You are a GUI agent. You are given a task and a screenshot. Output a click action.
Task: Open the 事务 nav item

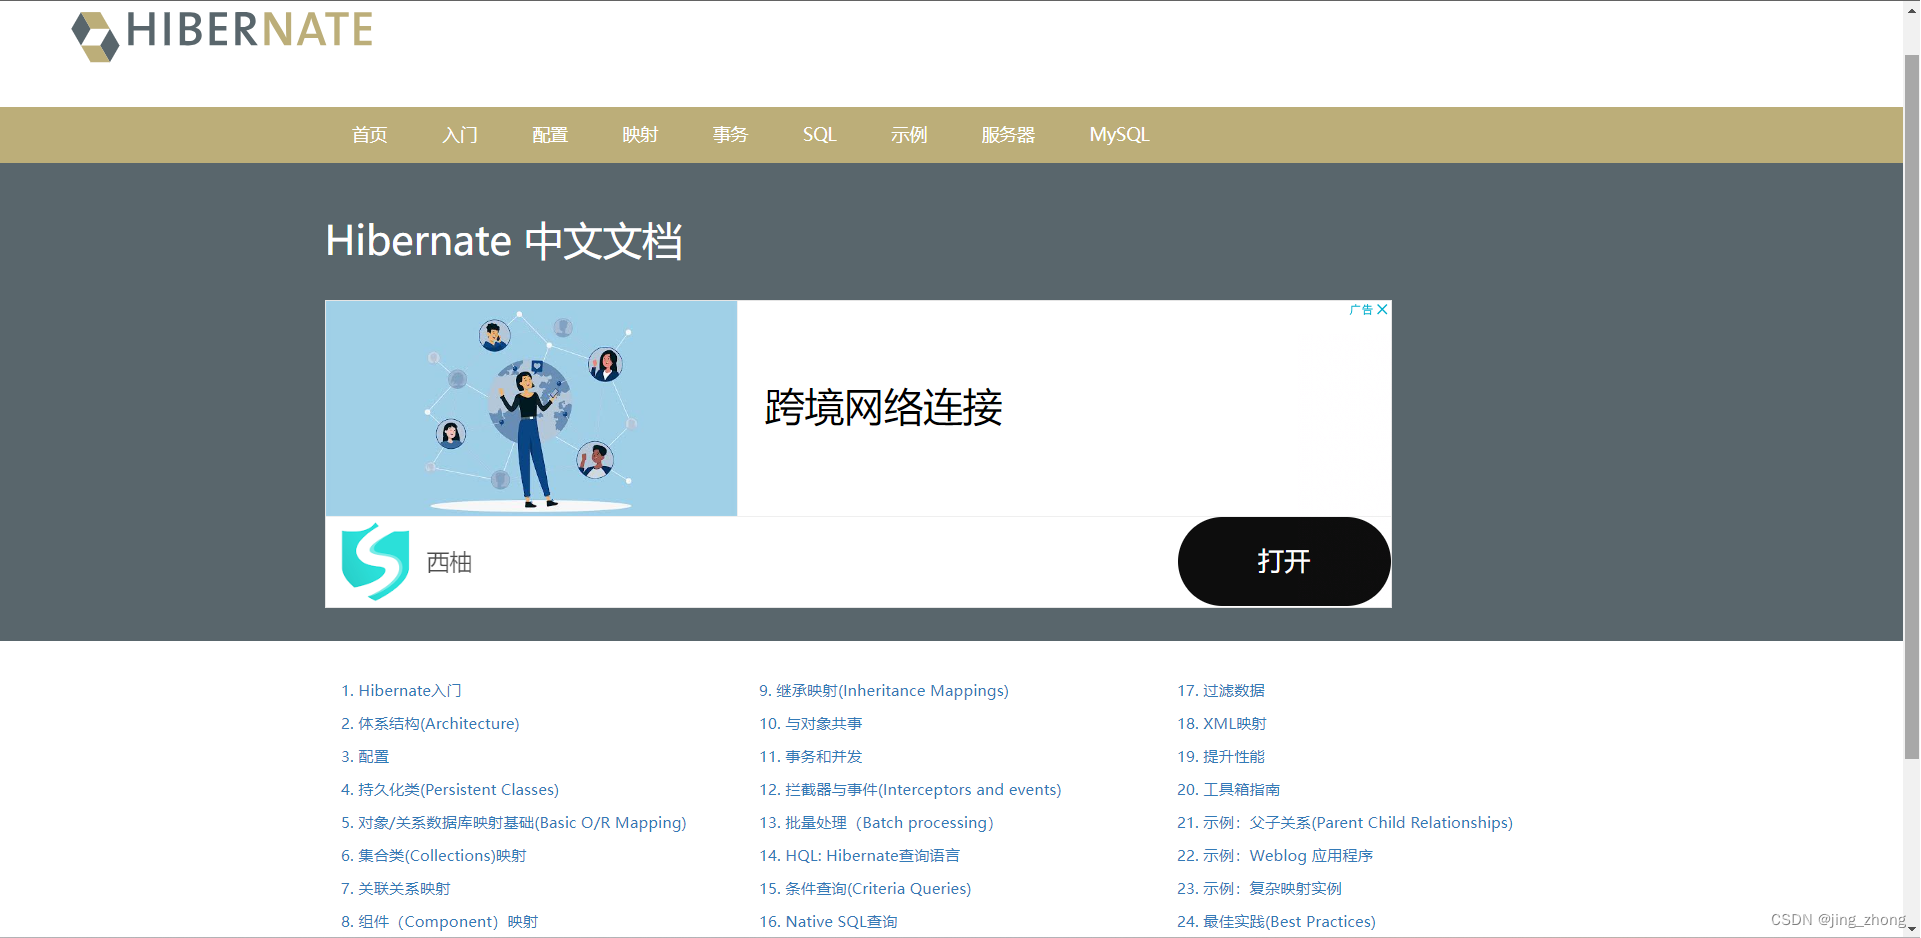730,135
